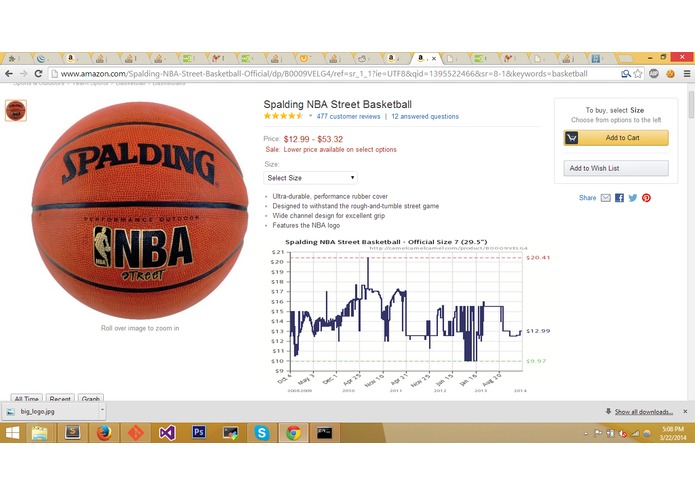This screenshot has width=695, height=494.
Task: Click the Recent graph tab
Action: click(60, 398)
